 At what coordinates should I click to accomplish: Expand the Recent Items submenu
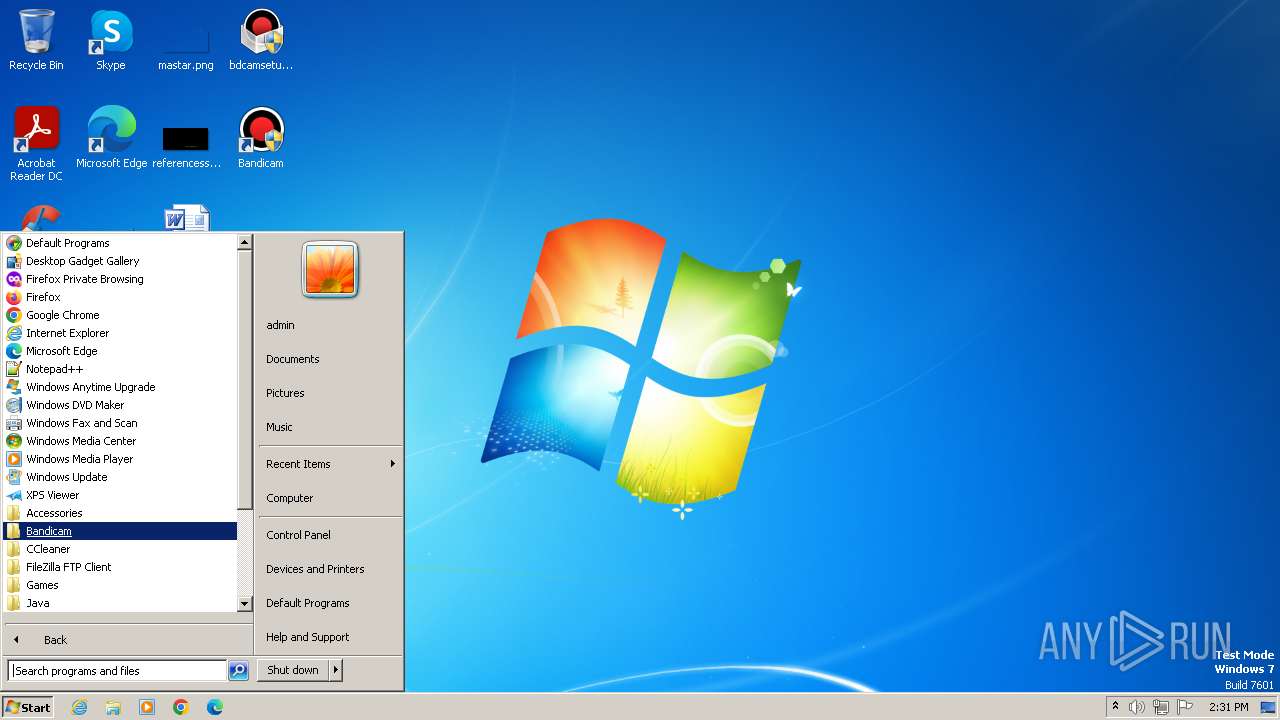330,464
